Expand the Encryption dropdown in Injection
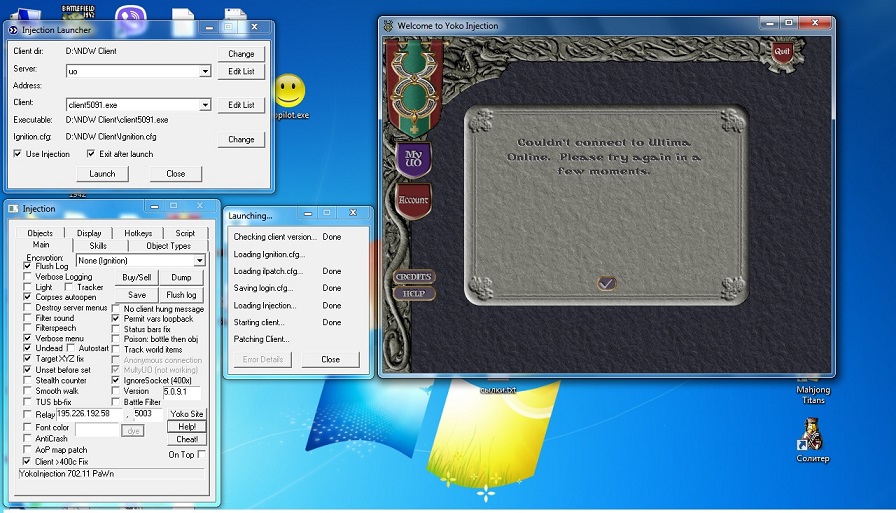896x513 pixels. point(199,260)
